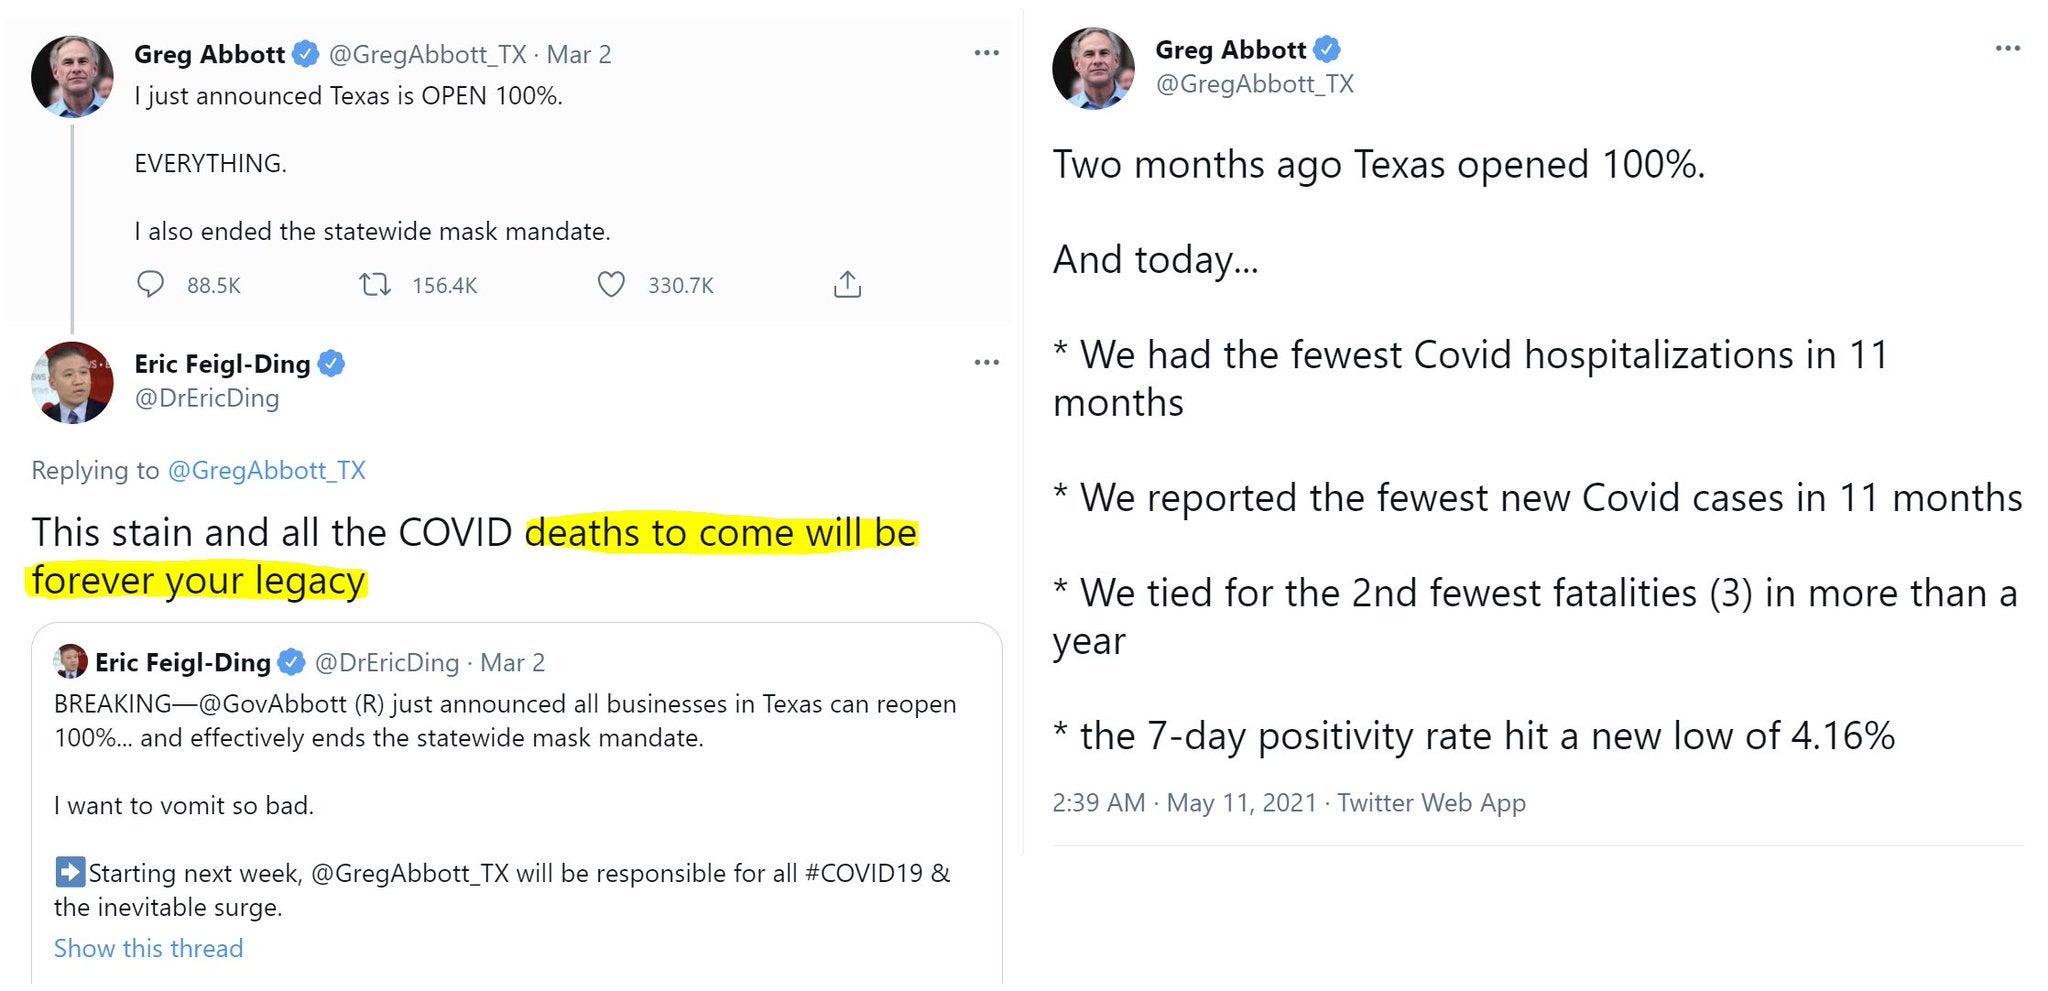Retweet Abbott's Texas is OPEN tweet
This screenshot has width=2048, height=991.
click(375, 285)
